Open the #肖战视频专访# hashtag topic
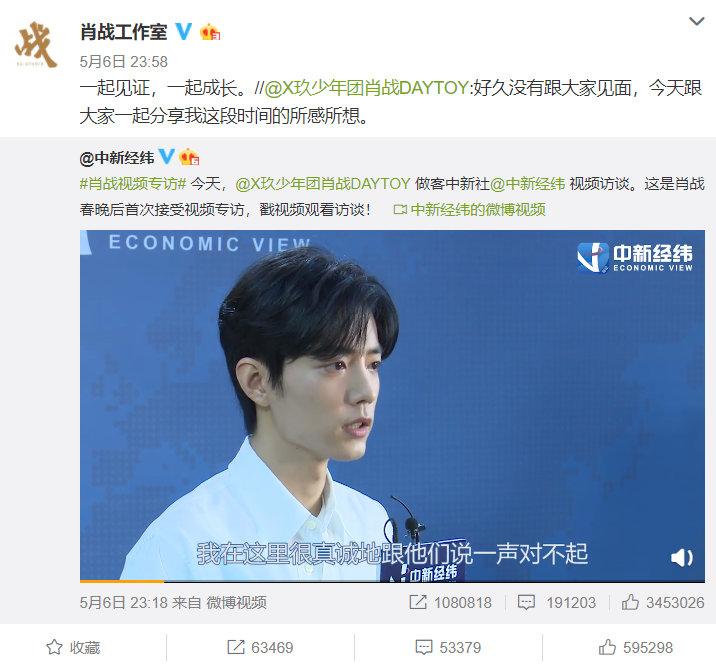This screenshot has height=664, width=716. [x=133, y=184]
